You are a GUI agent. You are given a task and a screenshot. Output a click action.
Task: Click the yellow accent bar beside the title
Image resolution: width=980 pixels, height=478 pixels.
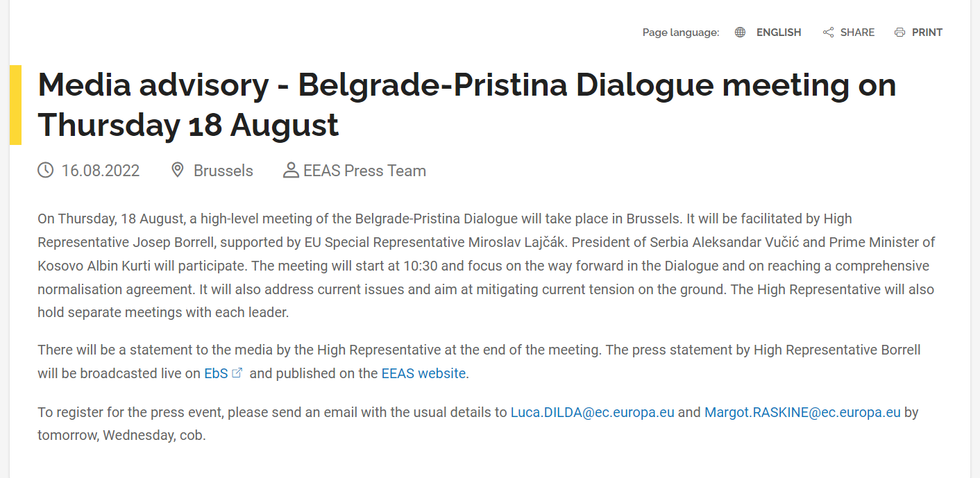click(15, 104)
